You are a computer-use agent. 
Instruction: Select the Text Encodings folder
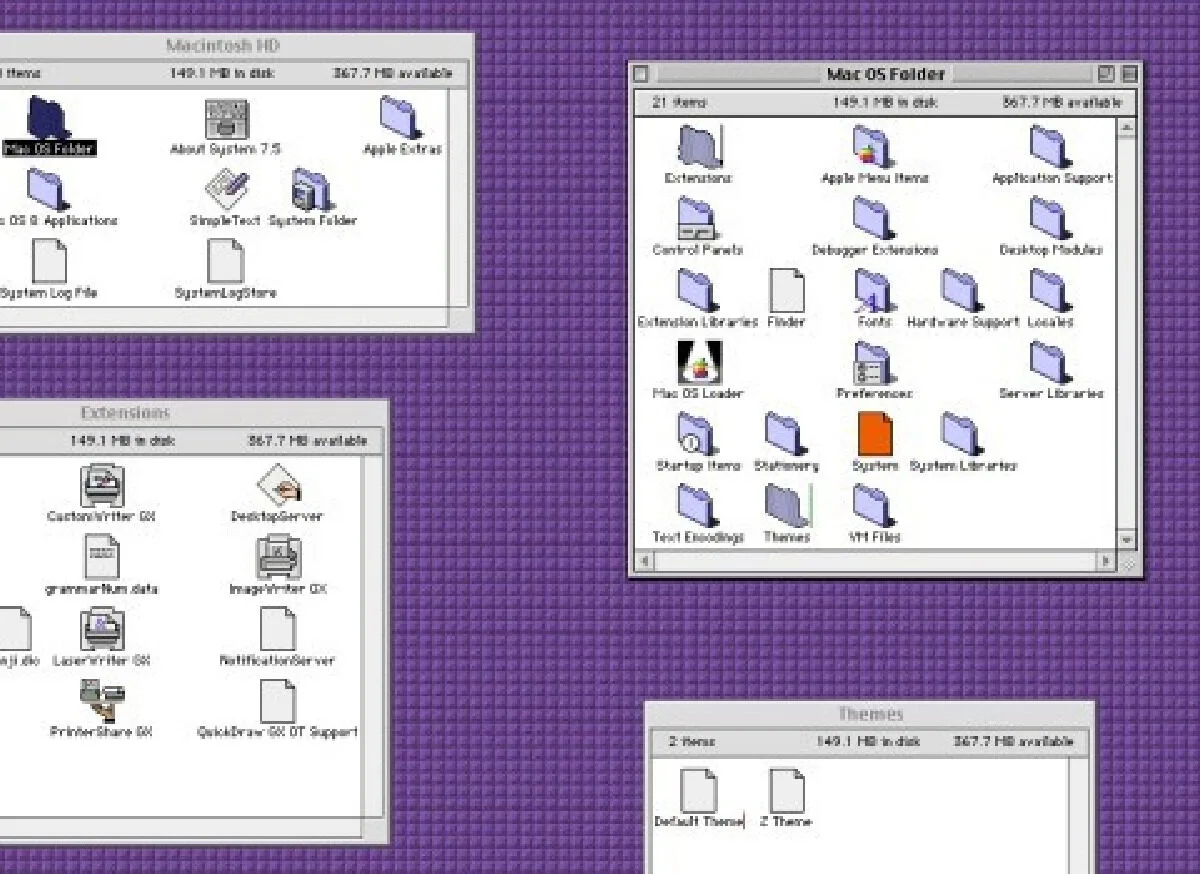tap(698, 506)
